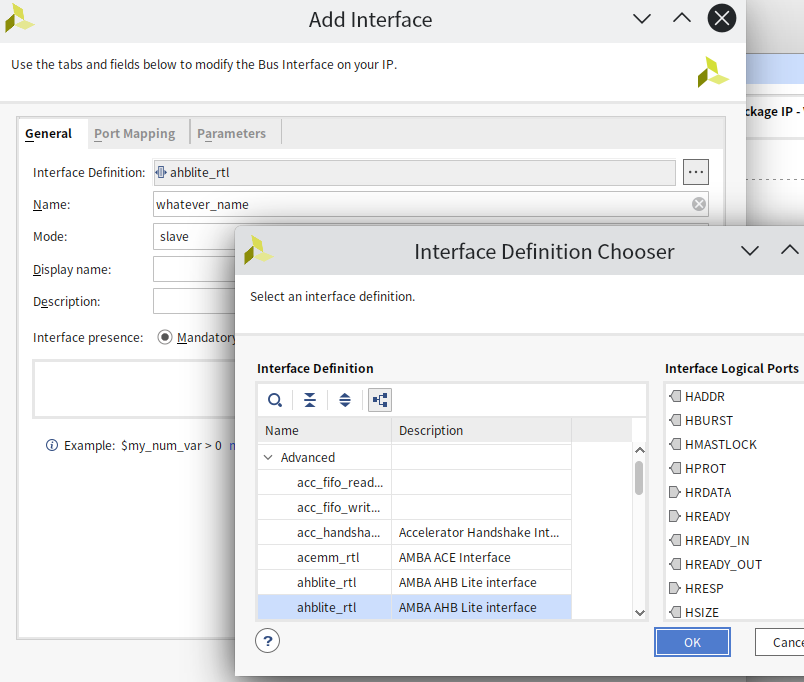This screenshot has height=682, width=804.
Task: Select the acemm_rtl interface row
Action: (x=327, y=558)
